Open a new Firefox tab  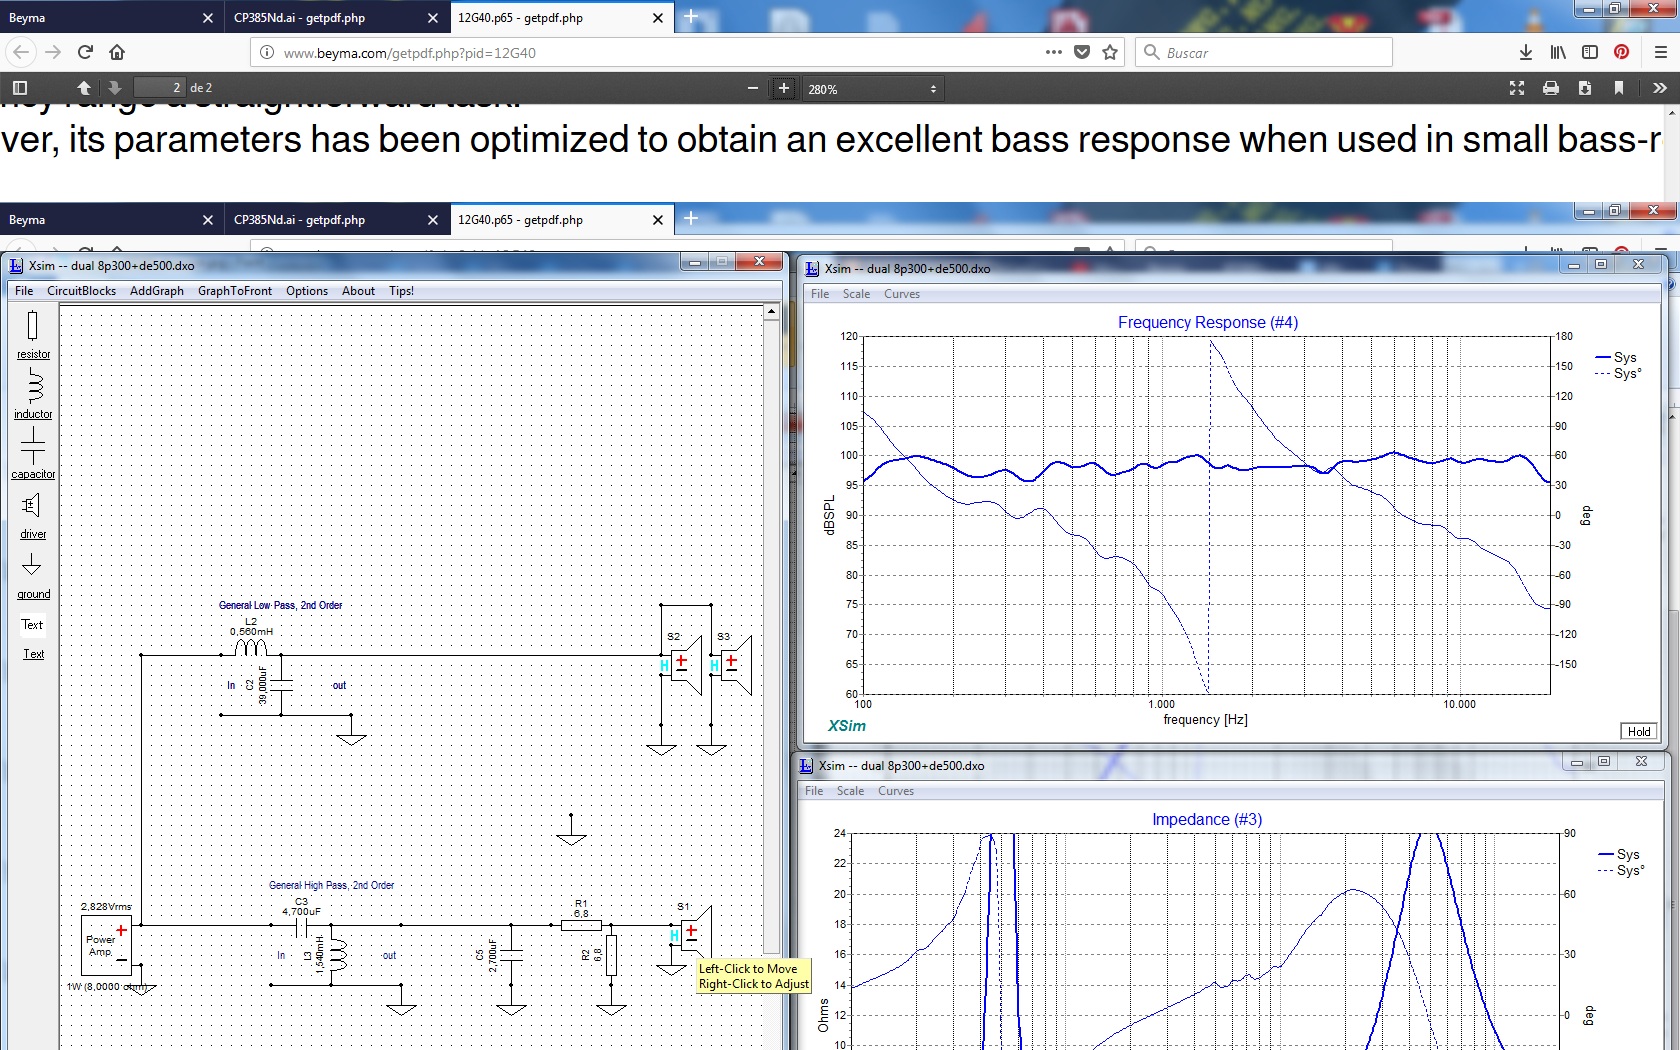click(691, 17)
